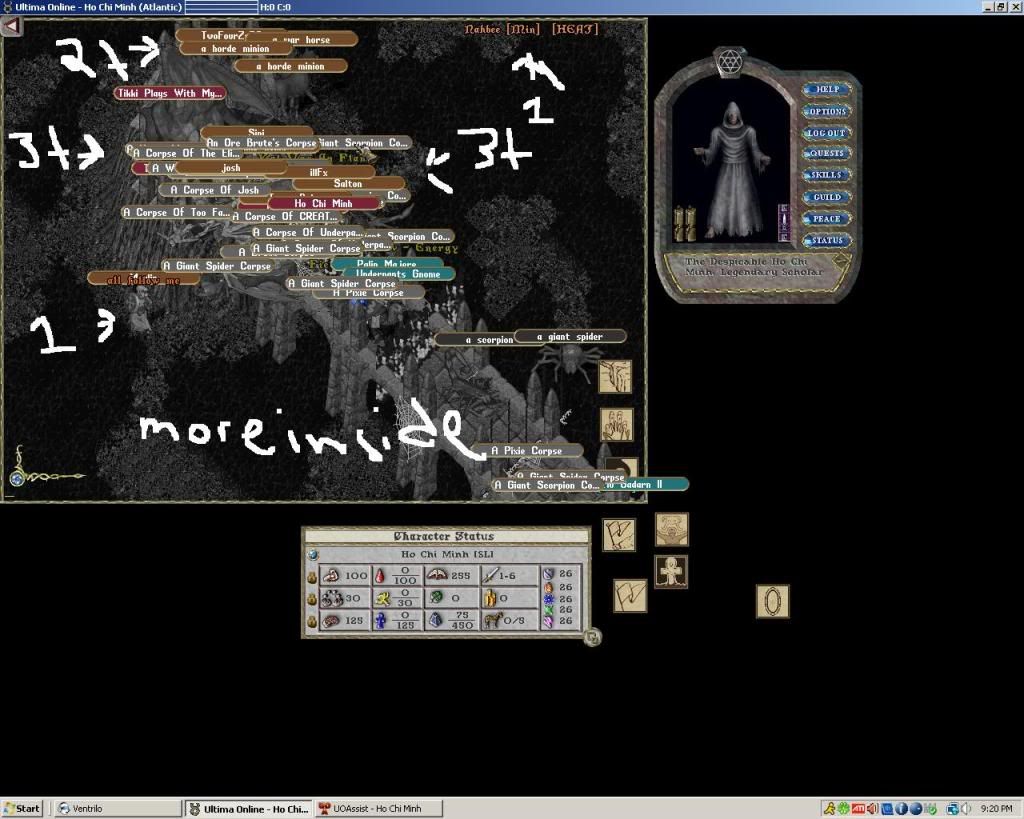Viewport: 1024px width, 819px height.
Task: Click the 'Undernants Gnome' teal name bar
Action: (397, 274)
